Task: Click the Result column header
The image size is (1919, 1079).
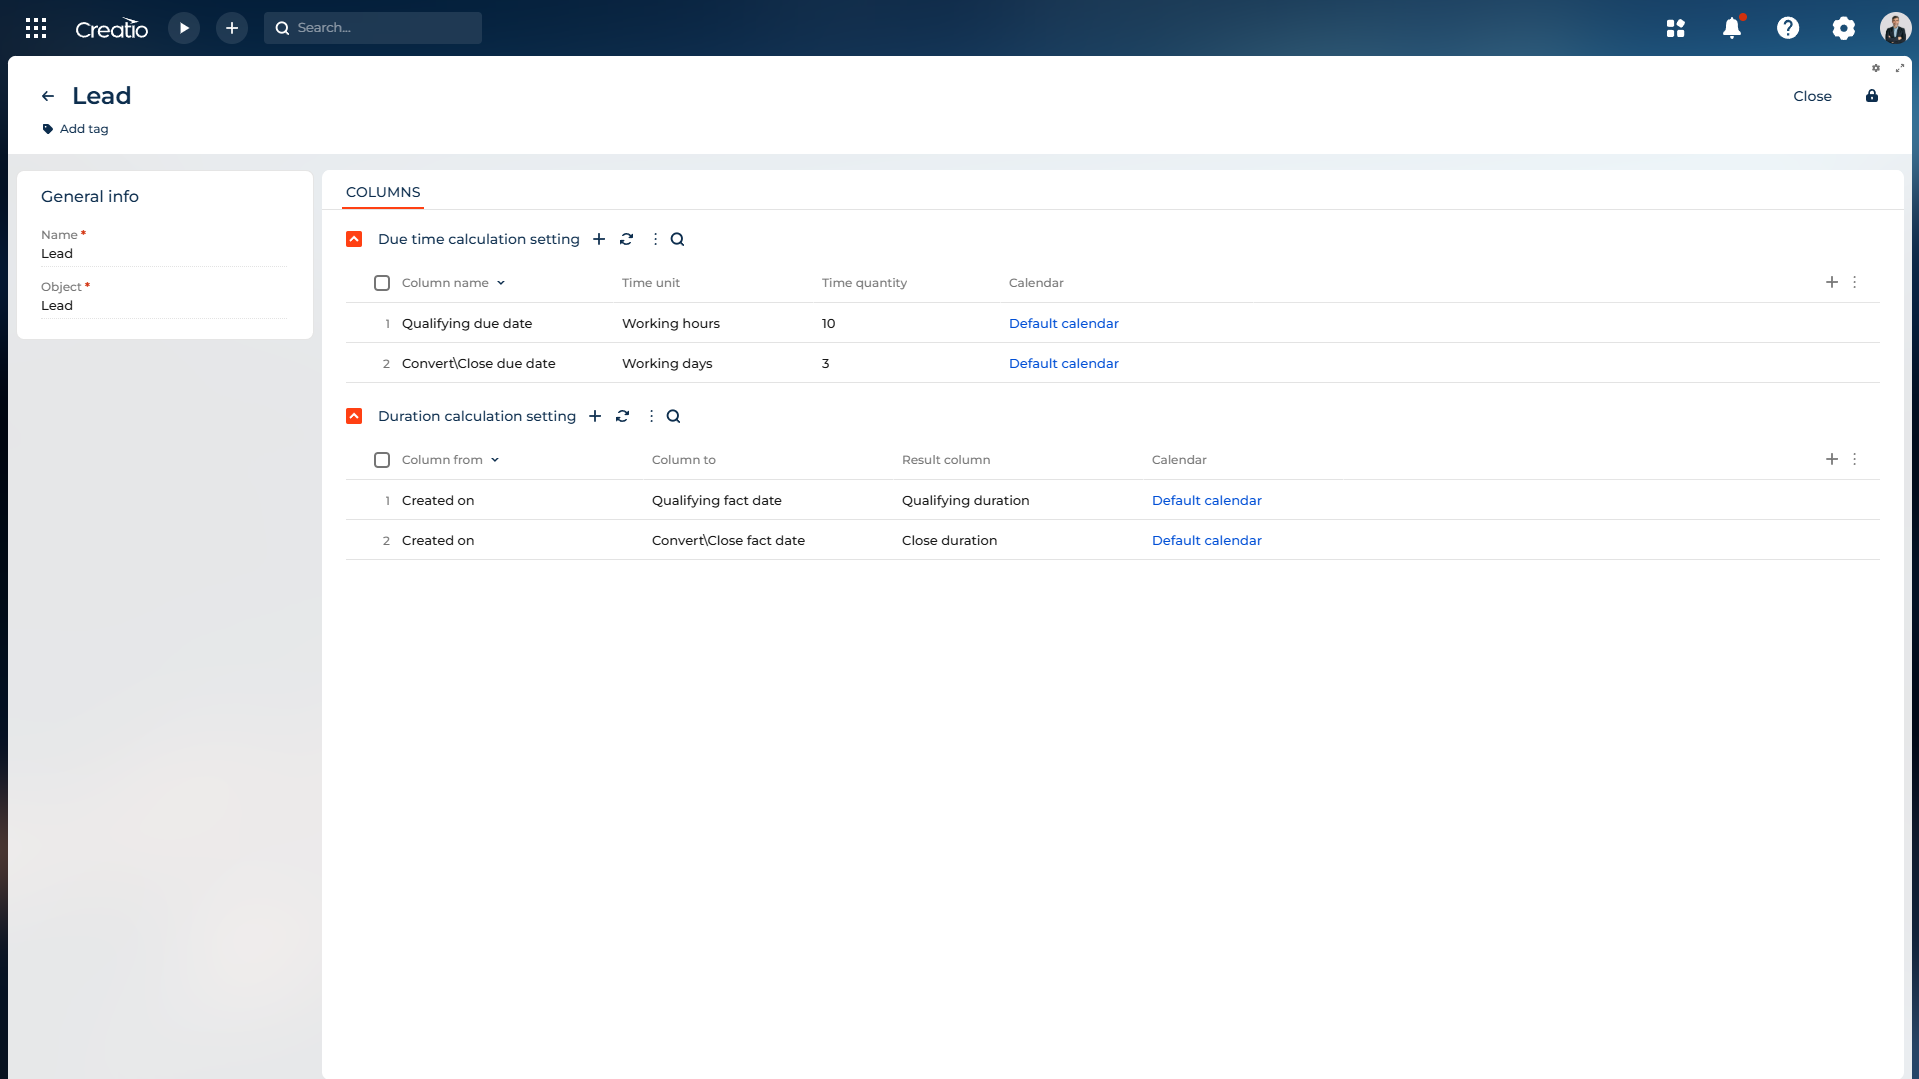Action: click(x=946, y=460)
